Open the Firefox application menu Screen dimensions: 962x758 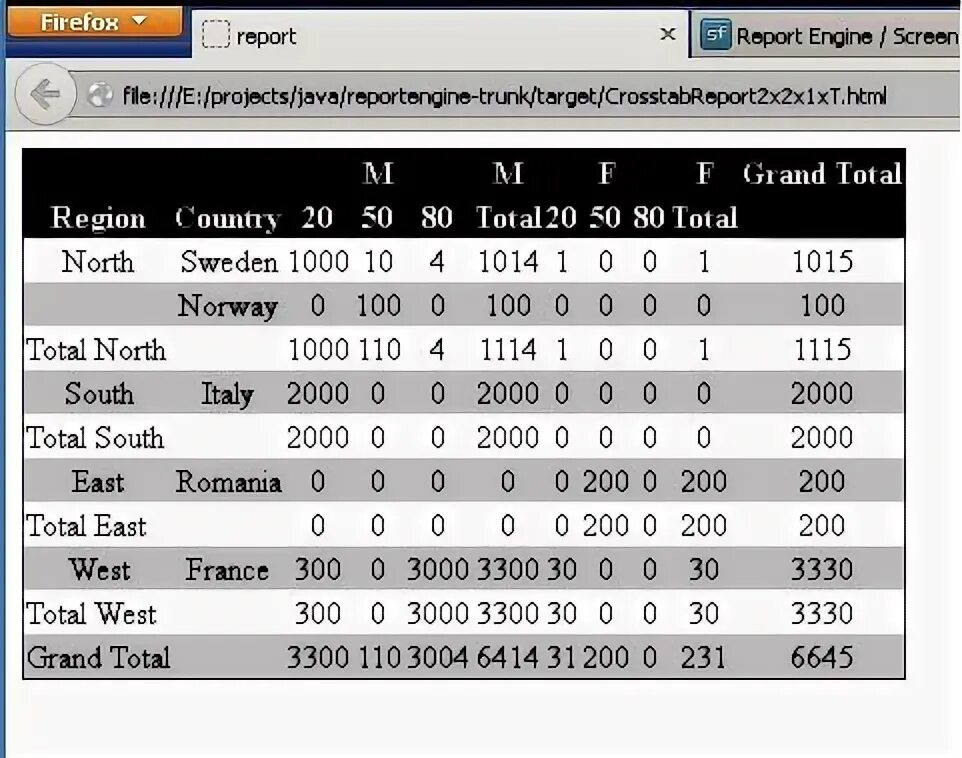(x=93, y=20)
